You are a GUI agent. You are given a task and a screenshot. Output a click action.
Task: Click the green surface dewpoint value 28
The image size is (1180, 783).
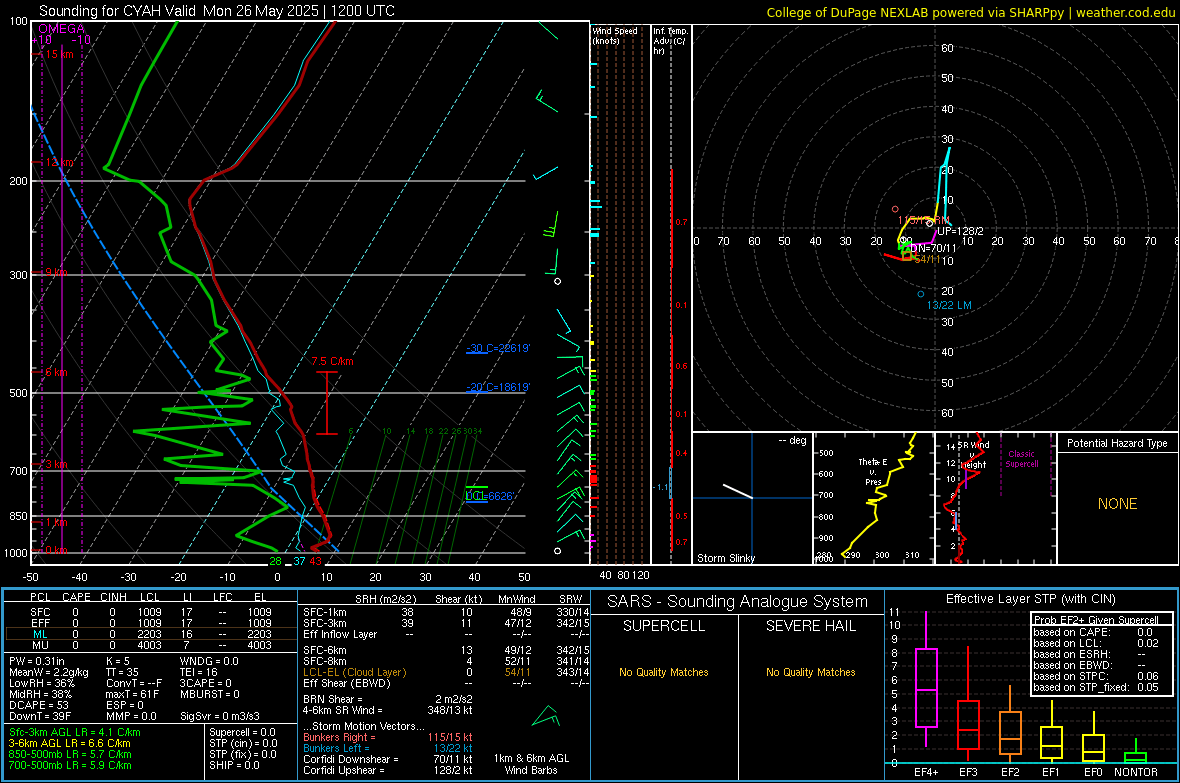tap(275, 561)
